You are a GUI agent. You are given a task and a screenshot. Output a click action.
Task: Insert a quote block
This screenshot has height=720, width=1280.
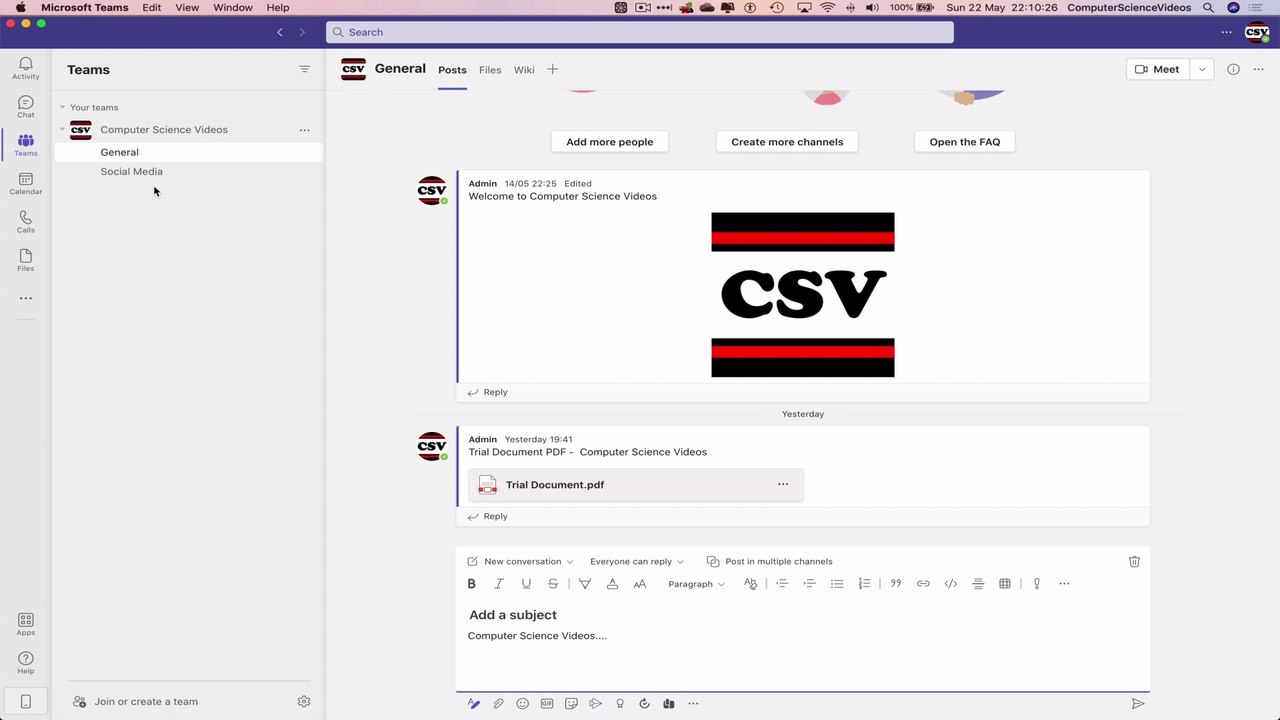[x=896, y=584]
